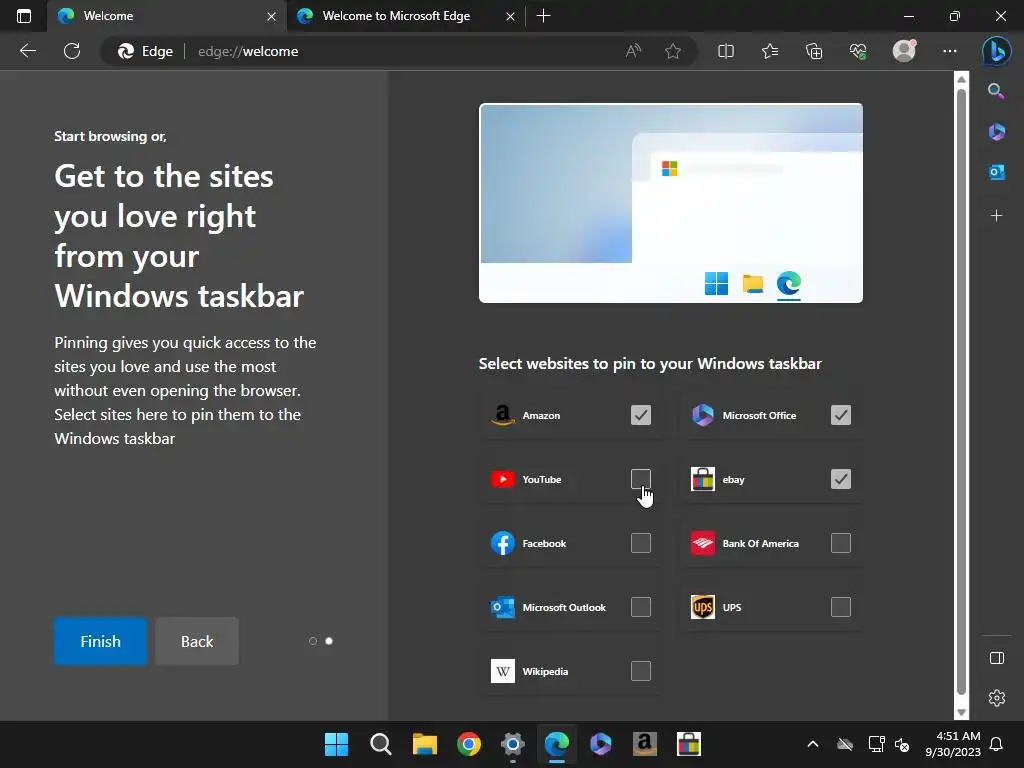Image resolution: width=1024 pixels, height=768 pixels.
Task: Add an app to sidebar with plus
Action: [x=997, y=216]
